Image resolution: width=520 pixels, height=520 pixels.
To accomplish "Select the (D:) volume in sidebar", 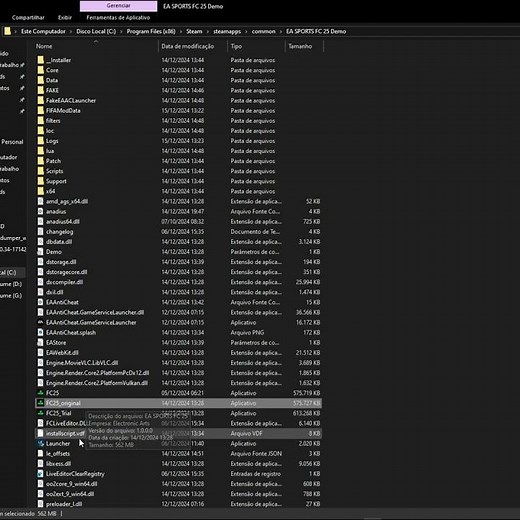I will coord(11,284).
